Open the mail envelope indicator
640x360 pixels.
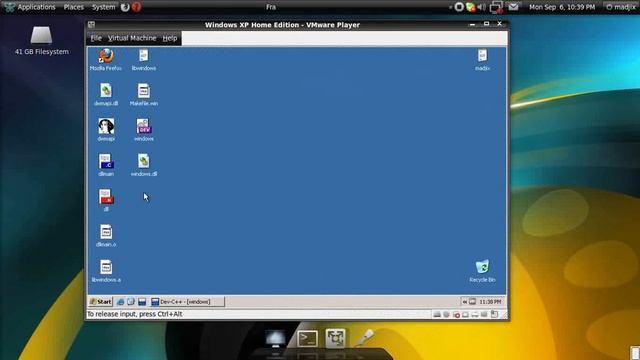tap(513, 7)
